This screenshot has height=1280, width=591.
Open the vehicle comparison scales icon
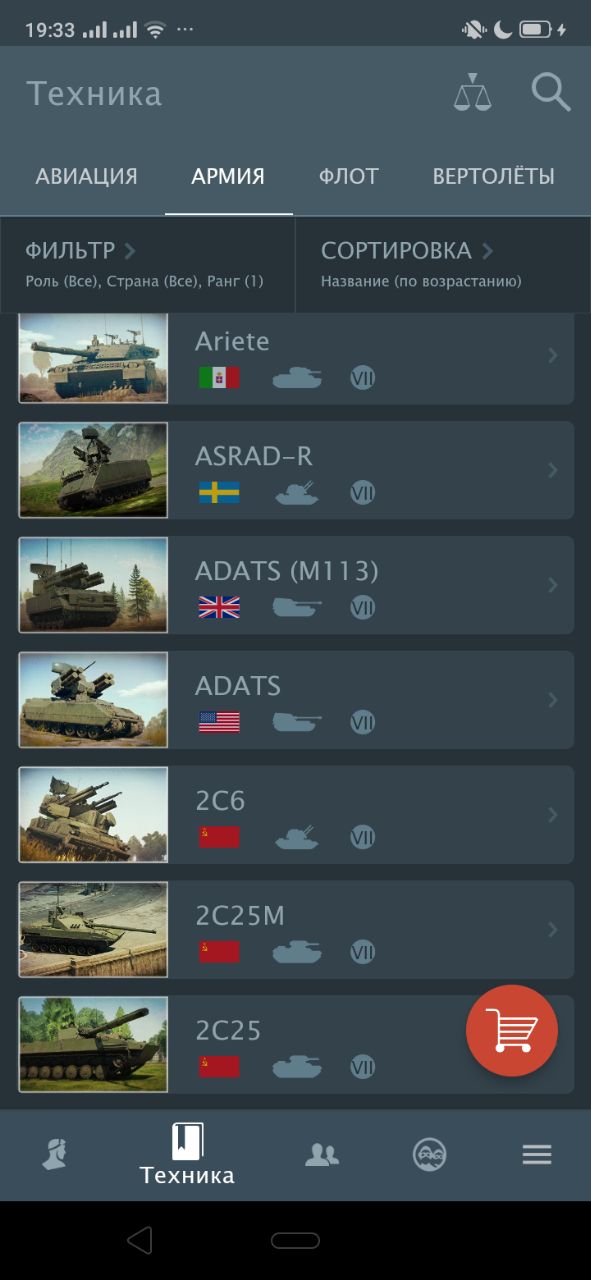click(x=473, y=92)
